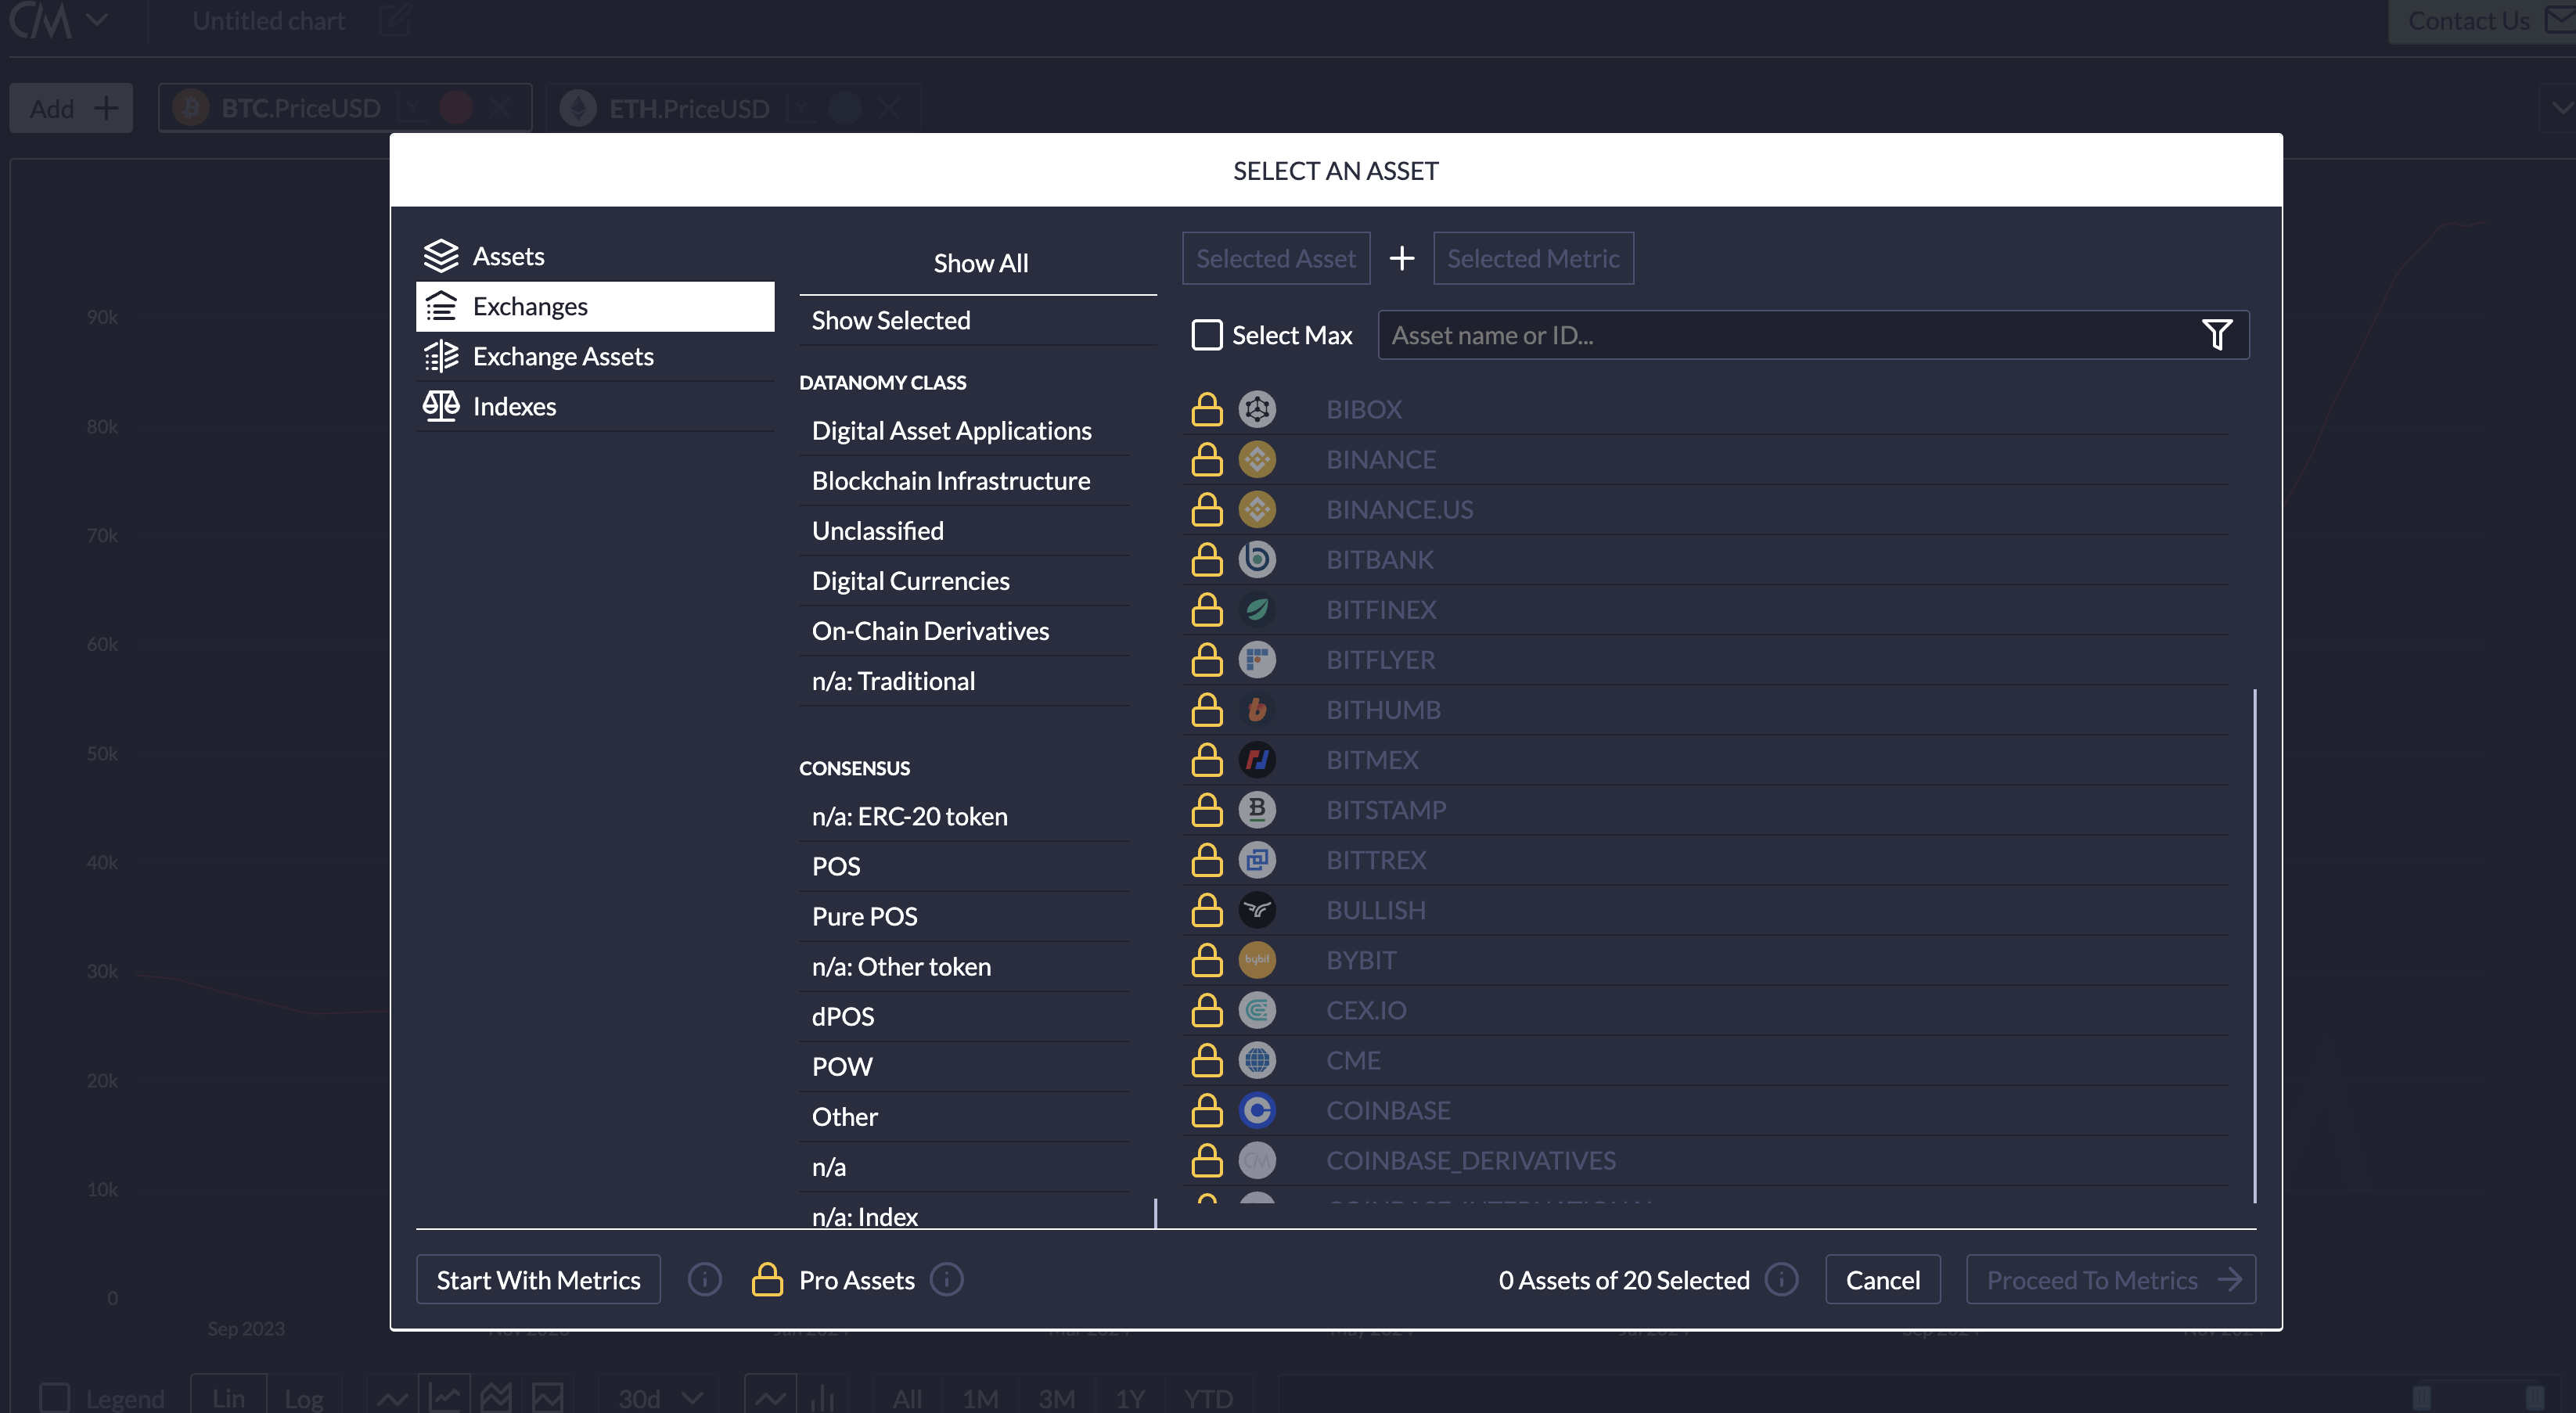This screenshot has height=1413, width=2576.
Task: Click the info icon next to Pro Assets
Action: [946, 1279]
